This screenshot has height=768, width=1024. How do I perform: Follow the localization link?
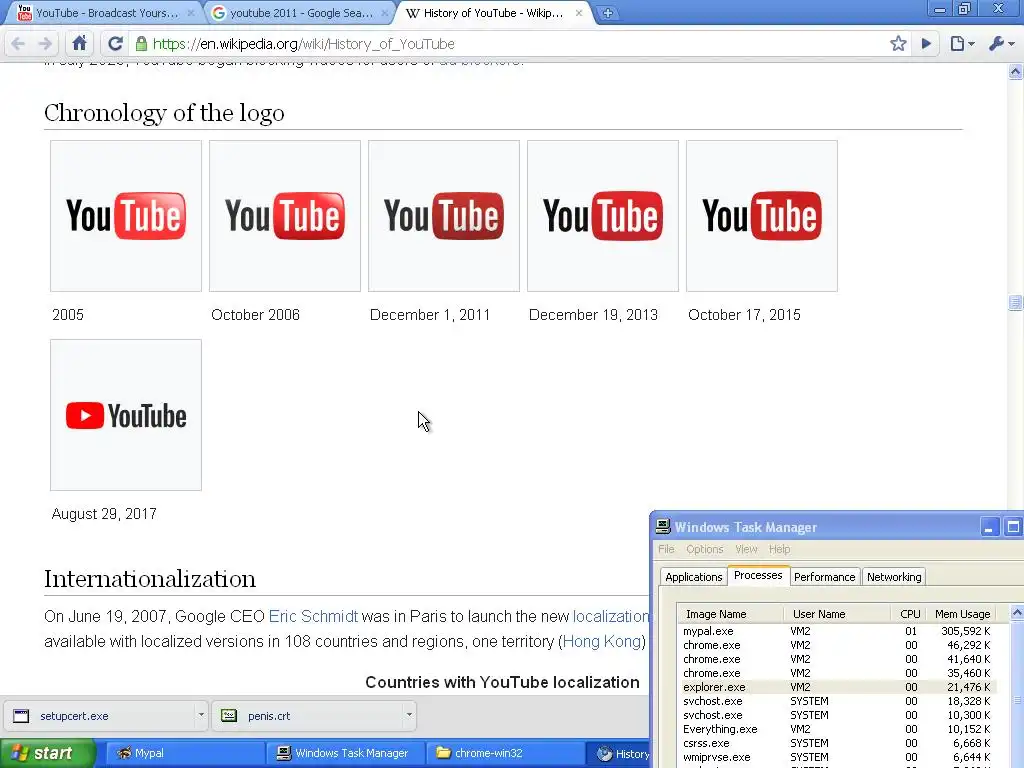[611, 616]
